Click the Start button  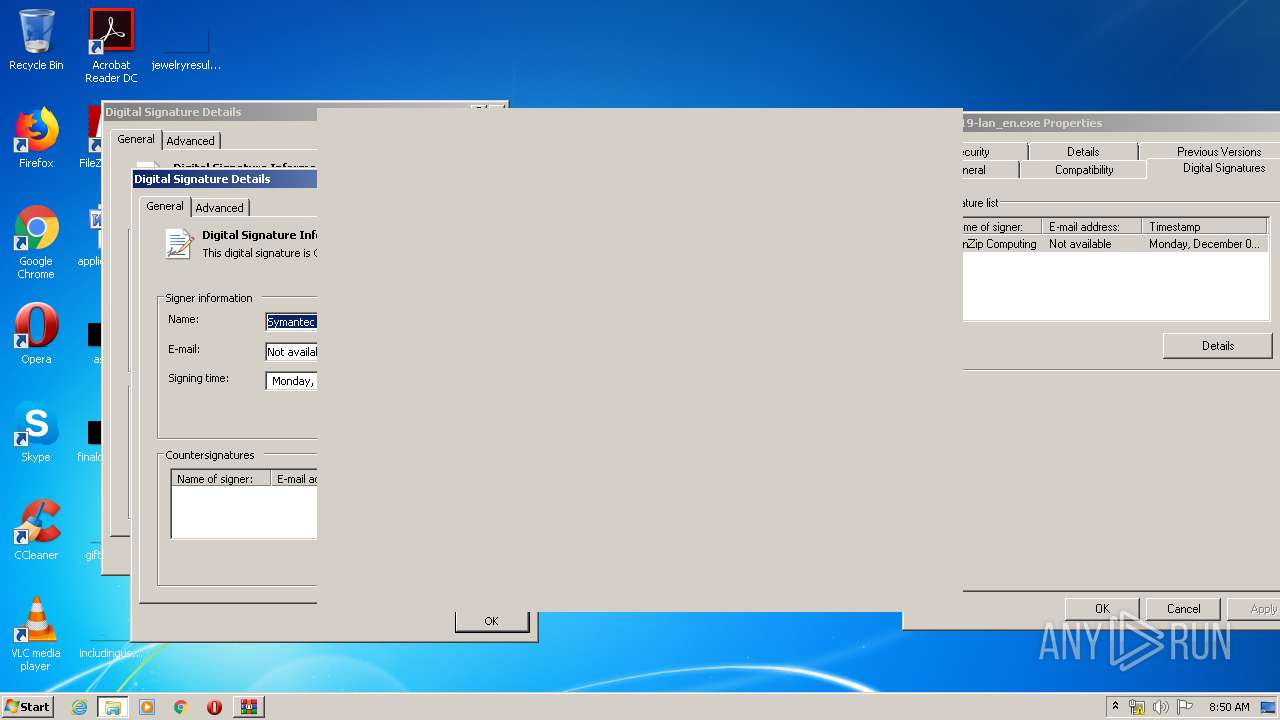coord(28,707)
